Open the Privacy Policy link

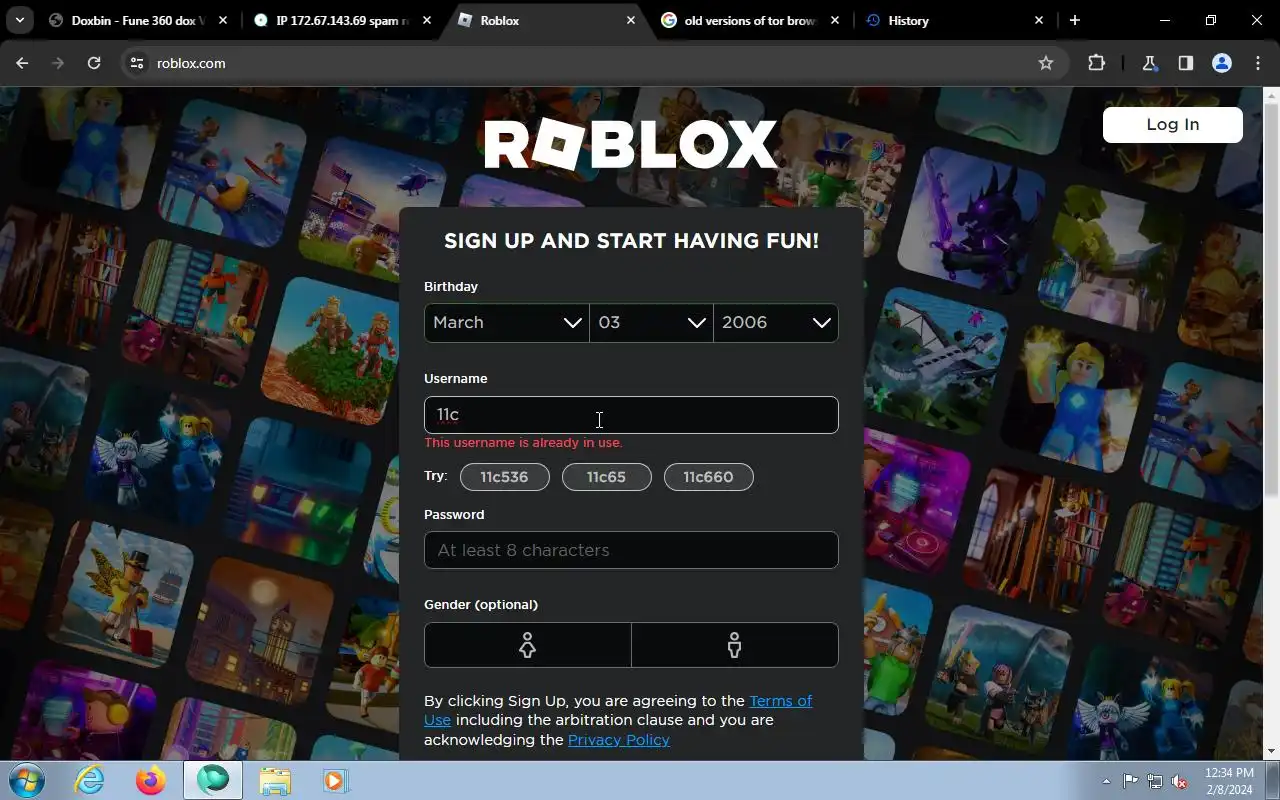619,740
